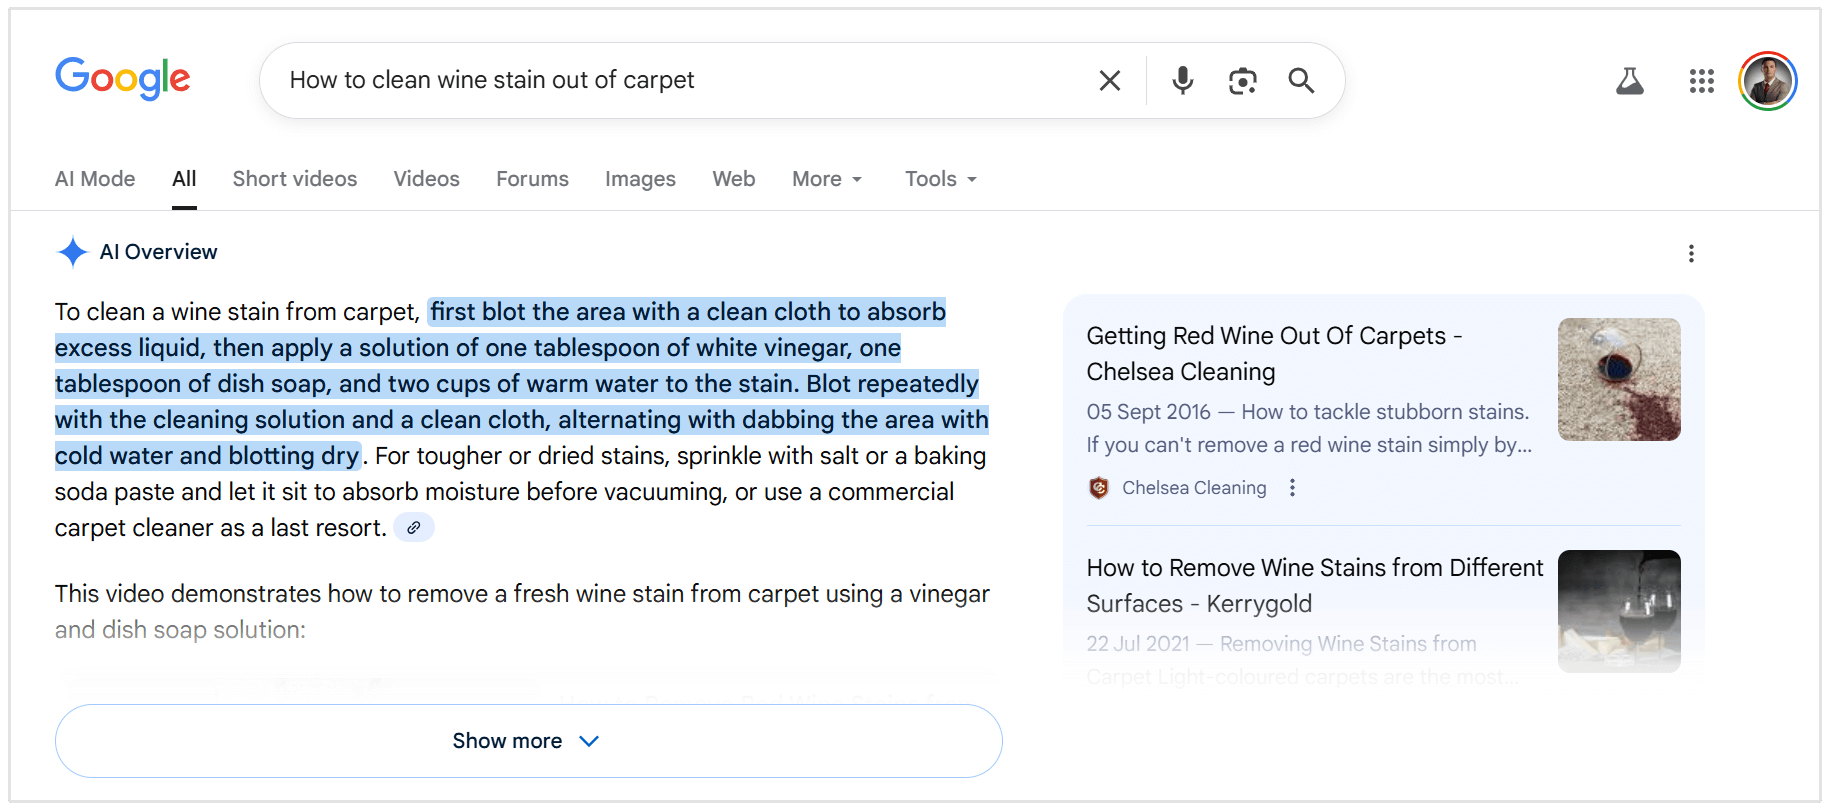The image size is (1830, 810).
Task: Open AI Overview three-dot options menu
Action: 1691,254
